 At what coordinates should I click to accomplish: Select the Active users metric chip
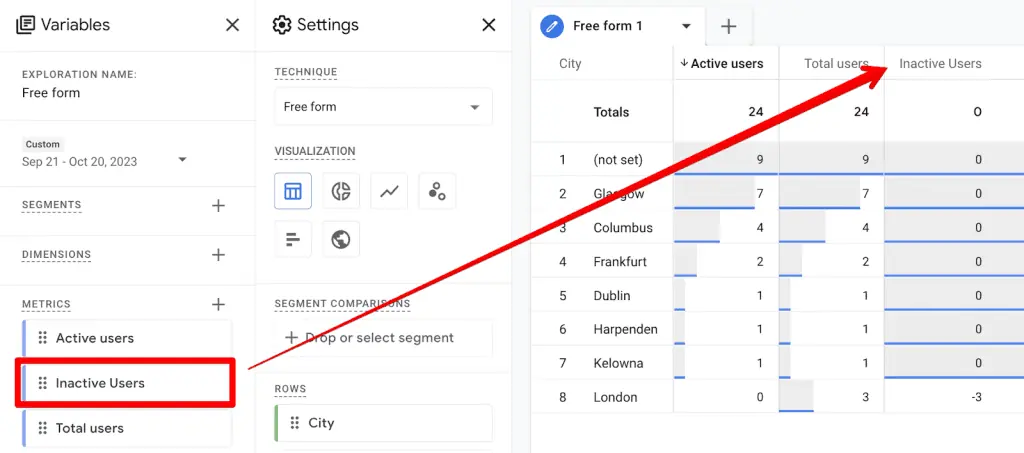coord(127,338)
